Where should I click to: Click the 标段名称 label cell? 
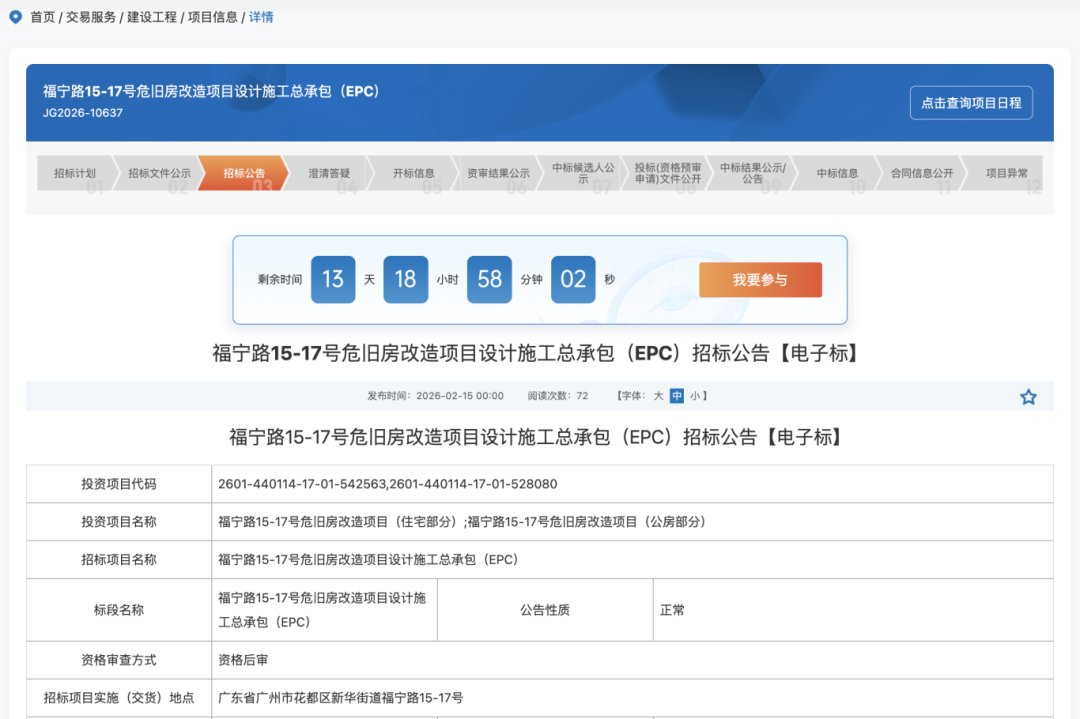tap(118, 610)
